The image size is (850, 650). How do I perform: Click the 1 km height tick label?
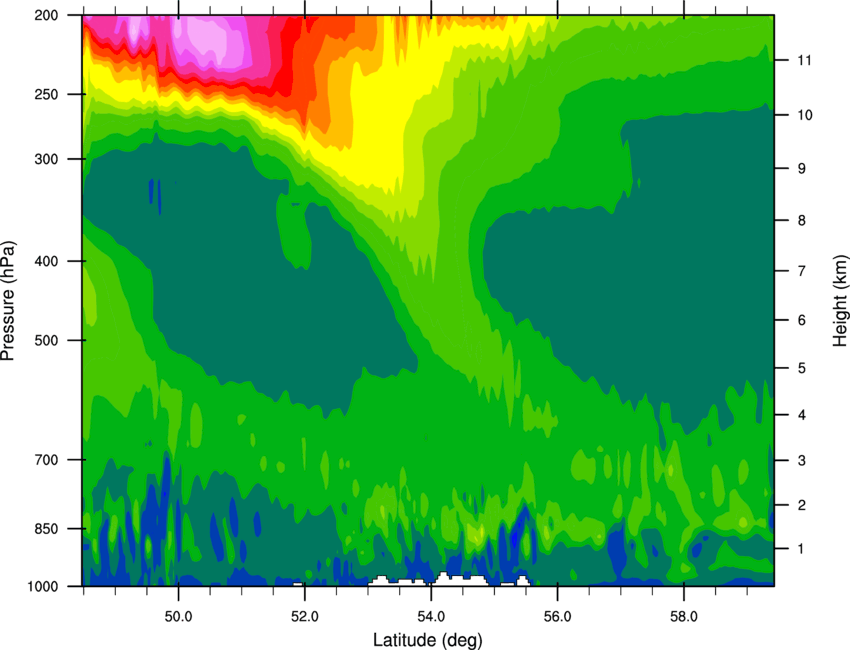click(800, 549)
